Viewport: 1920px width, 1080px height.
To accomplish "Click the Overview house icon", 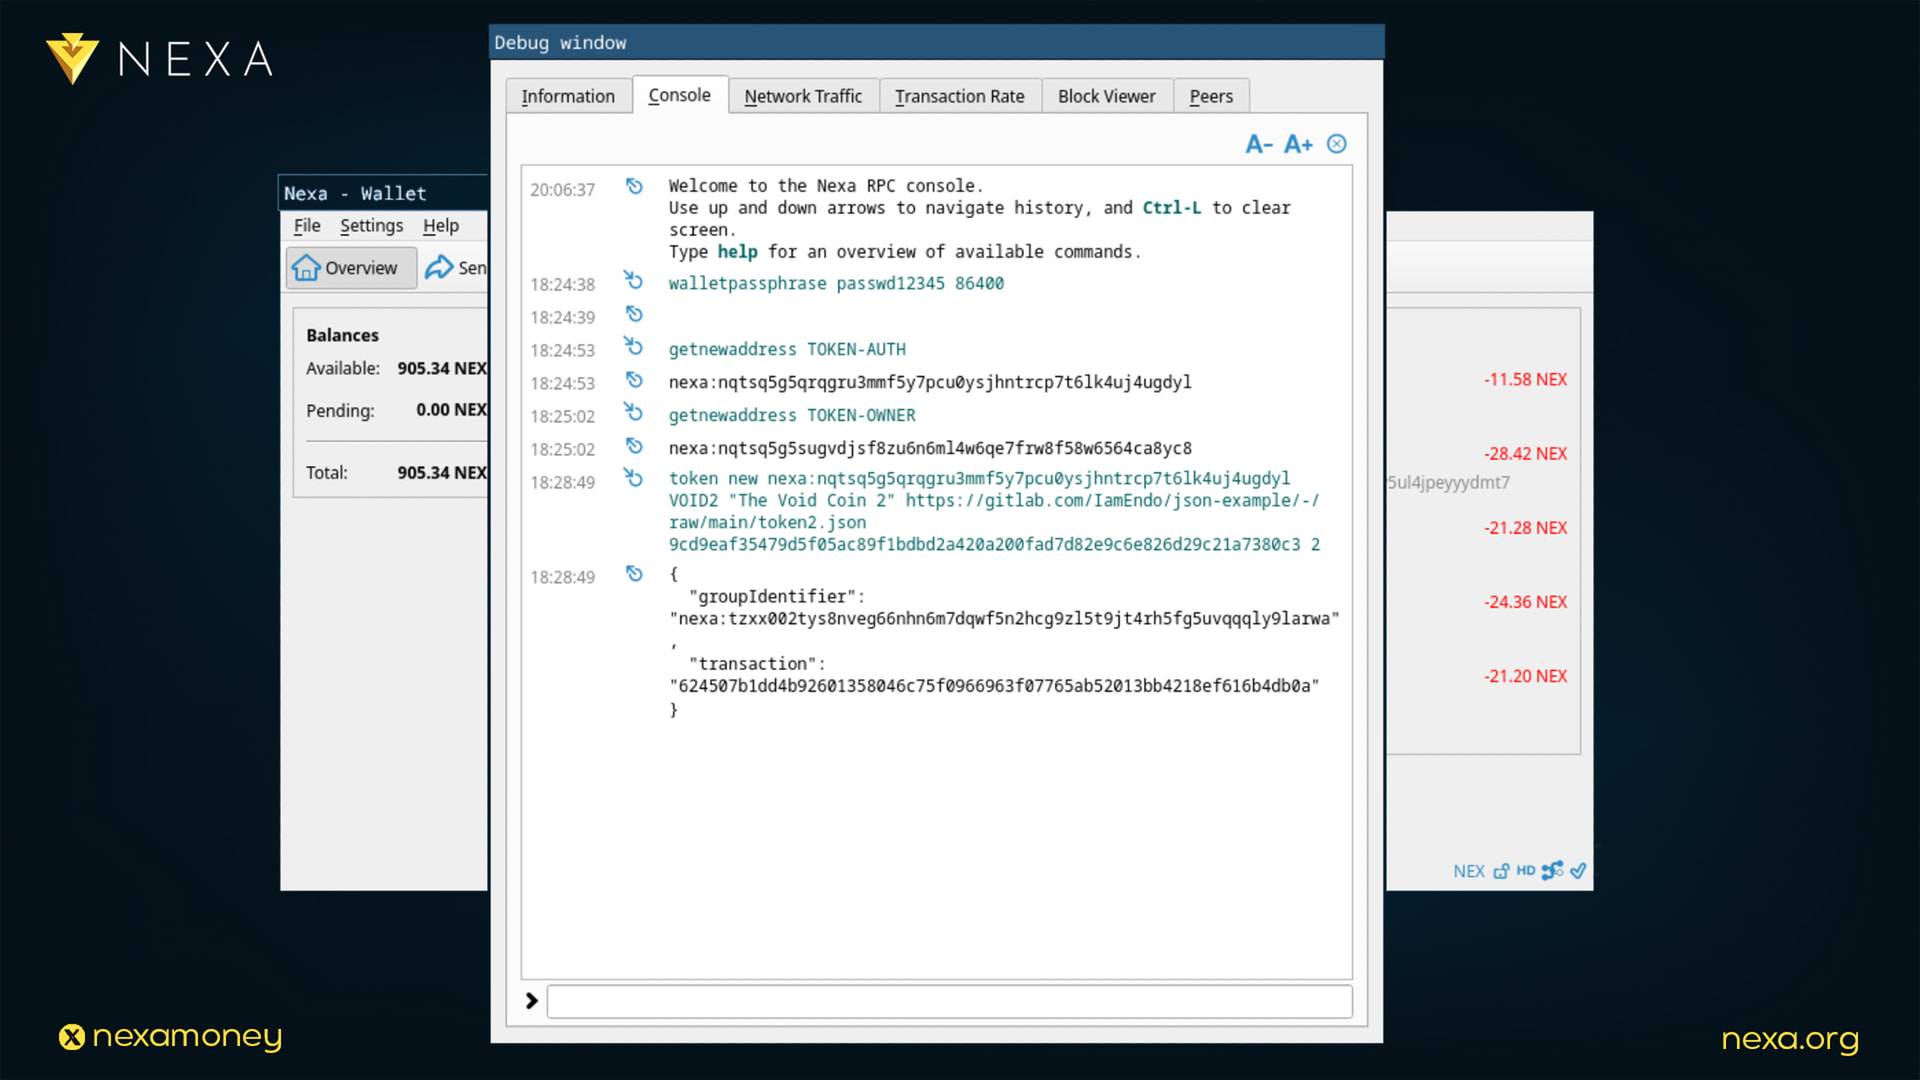I will pyautogui.click(x=306, y=268).
